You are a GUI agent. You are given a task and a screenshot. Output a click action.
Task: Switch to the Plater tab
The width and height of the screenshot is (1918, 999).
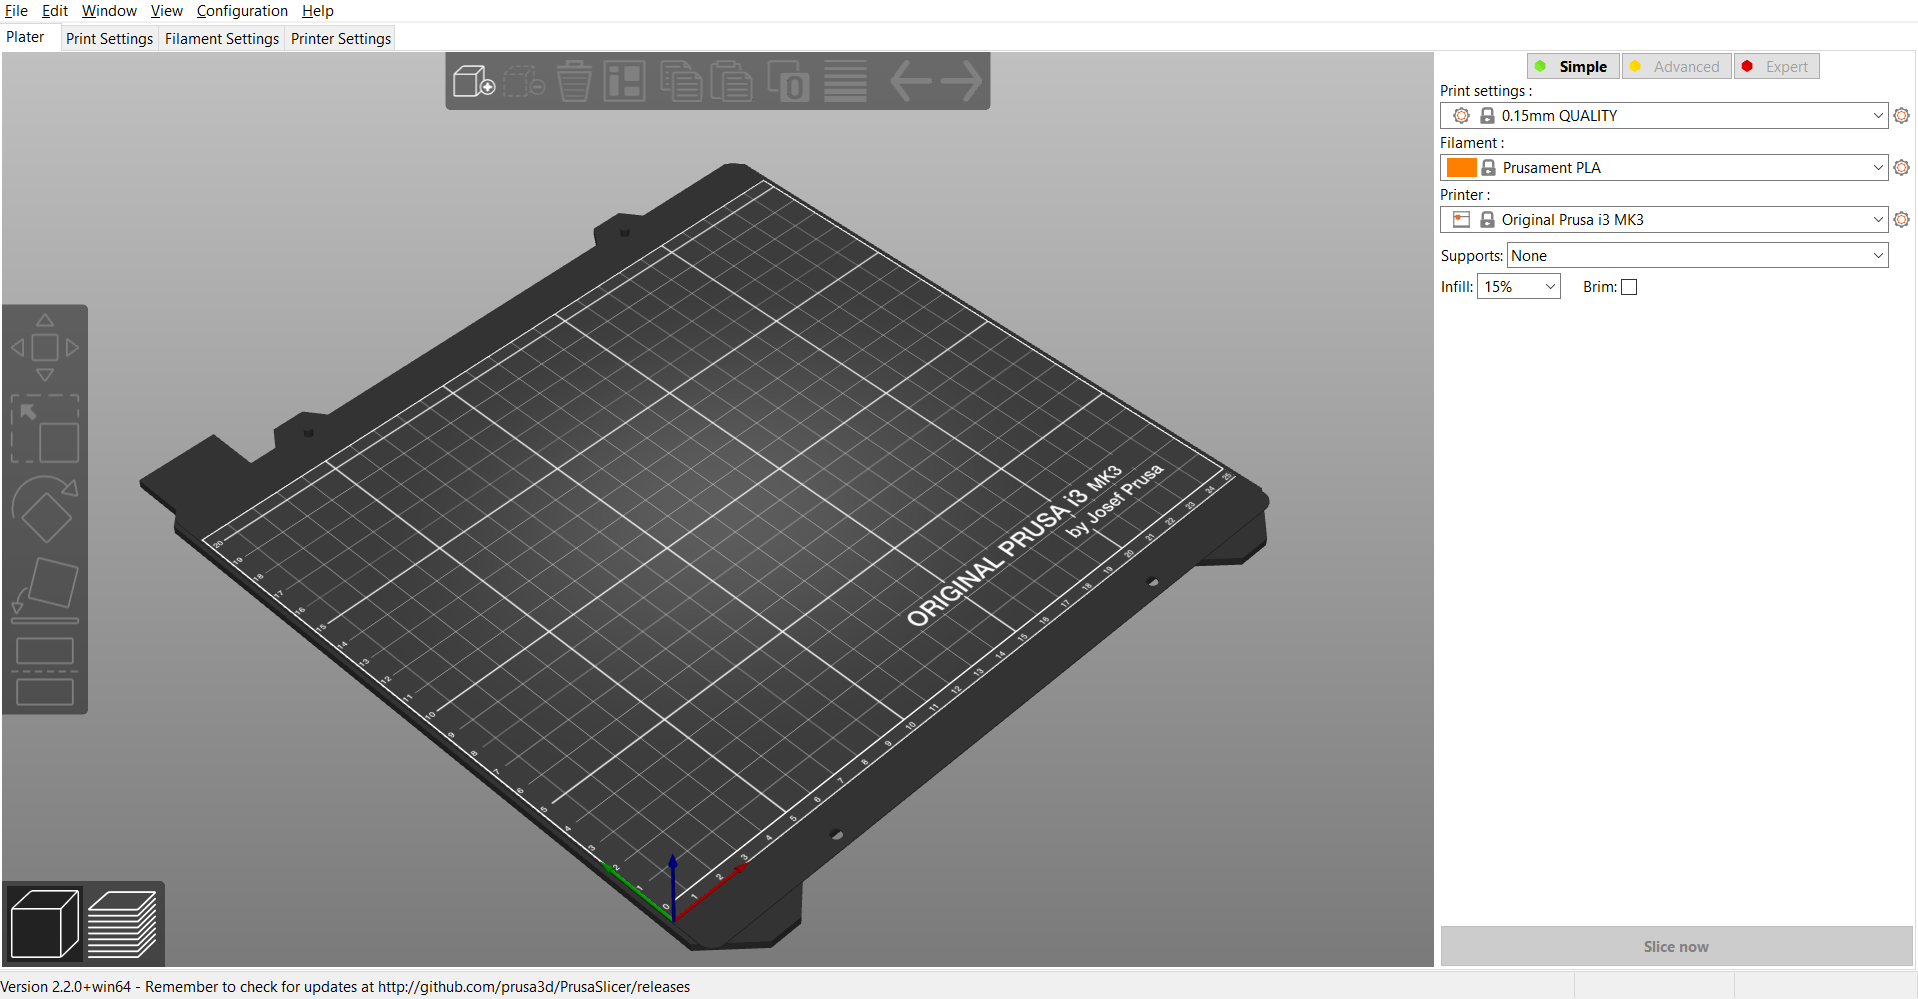tap(26, 38)
